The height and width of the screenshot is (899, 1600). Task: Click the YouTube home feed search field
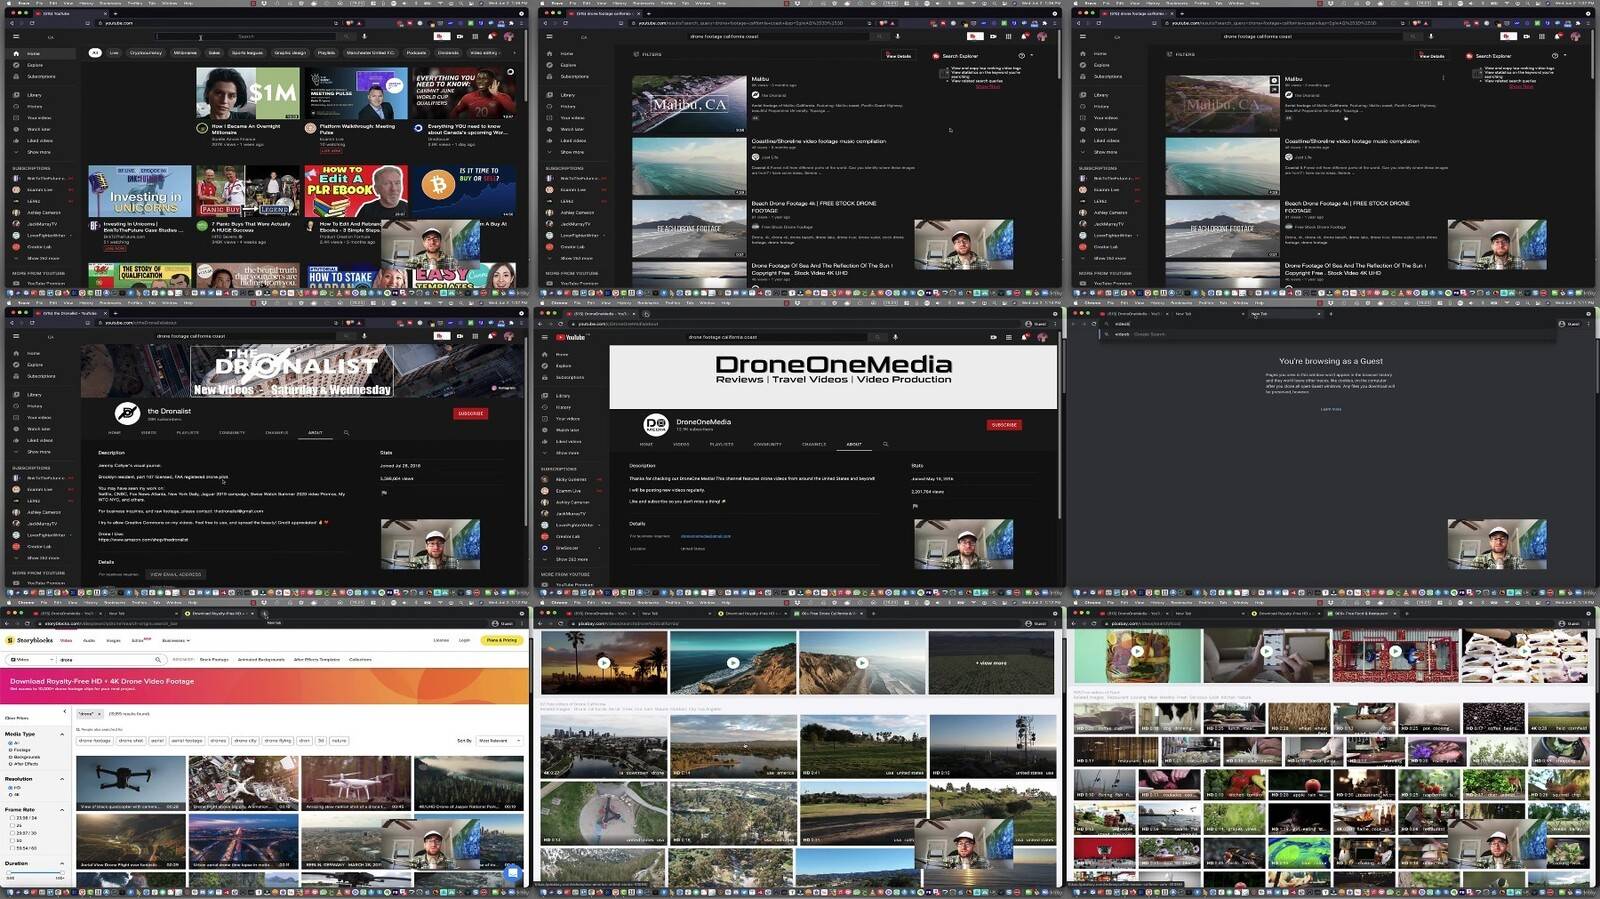click(246, 37)
